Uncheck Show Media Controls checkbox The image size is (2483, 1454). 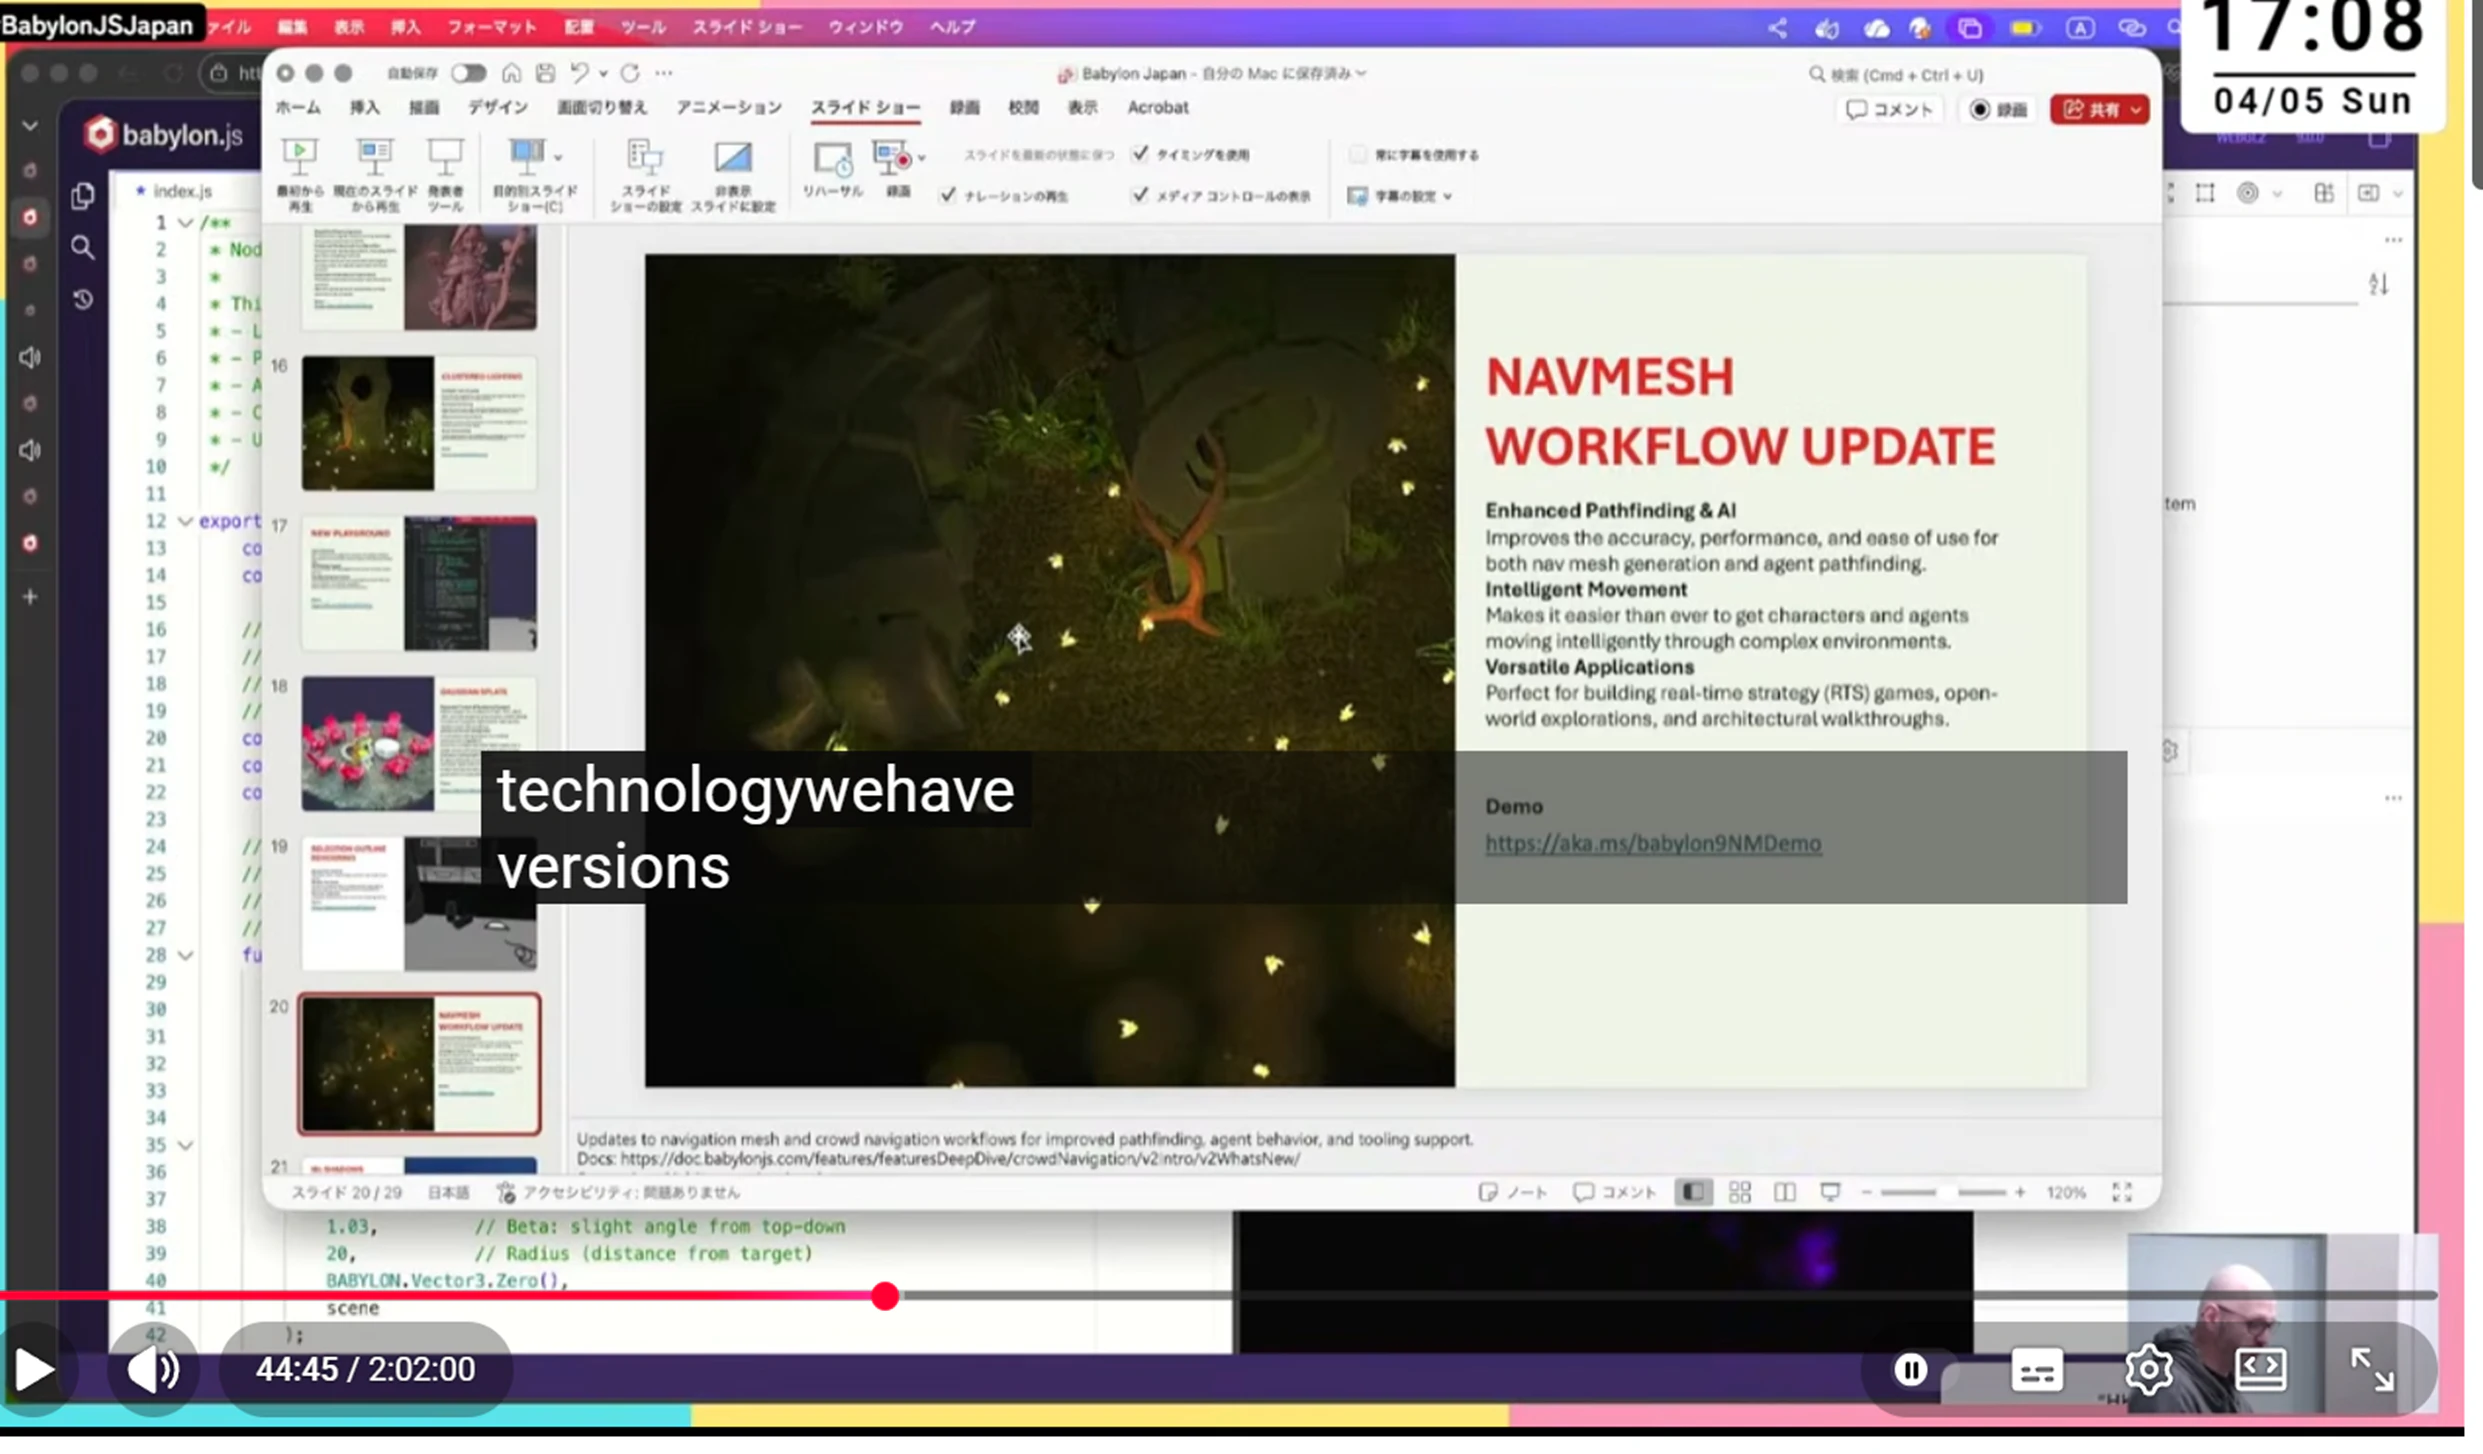click(x=1140, y=195)
